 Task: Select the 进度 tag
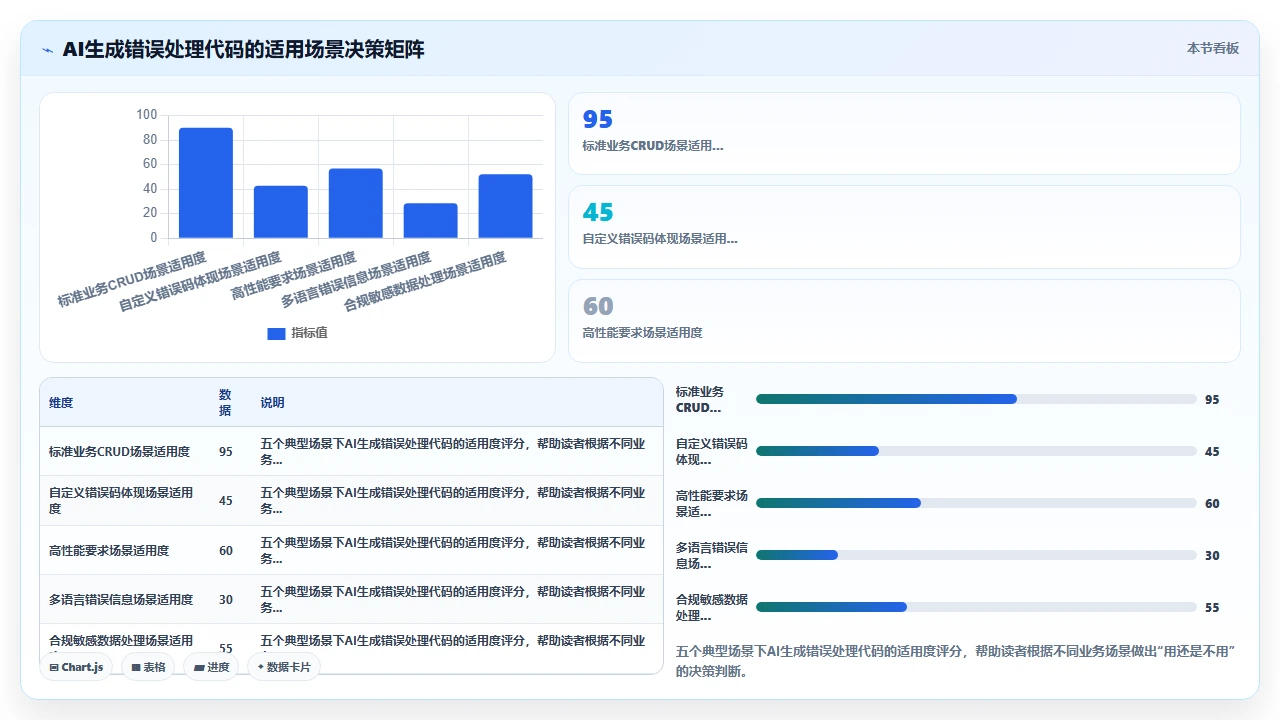coord(211,667)
